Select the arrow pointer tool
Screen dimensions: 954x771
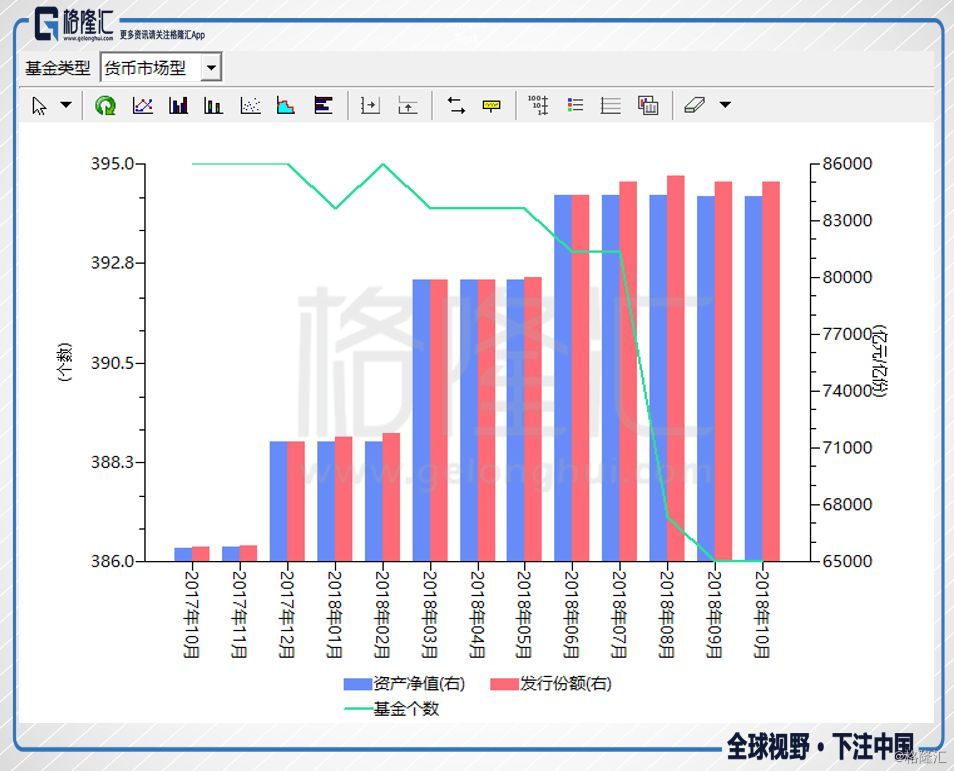39,106
